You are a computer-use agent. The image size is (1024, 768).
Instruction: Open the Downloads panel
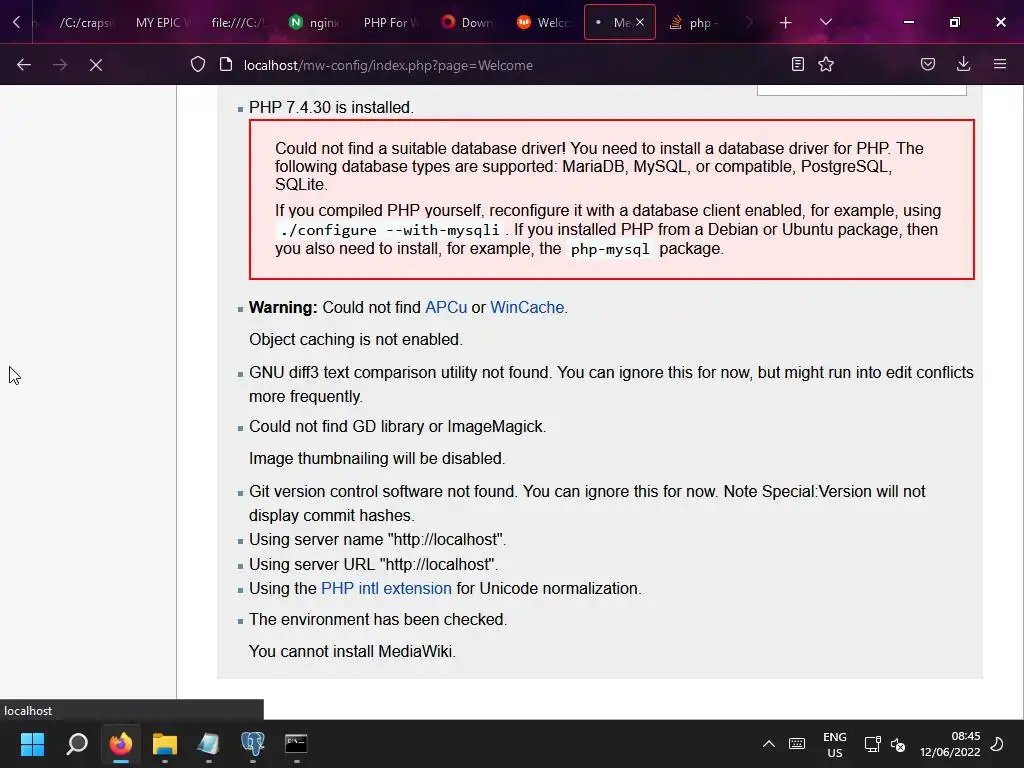[x=963, y=64]
